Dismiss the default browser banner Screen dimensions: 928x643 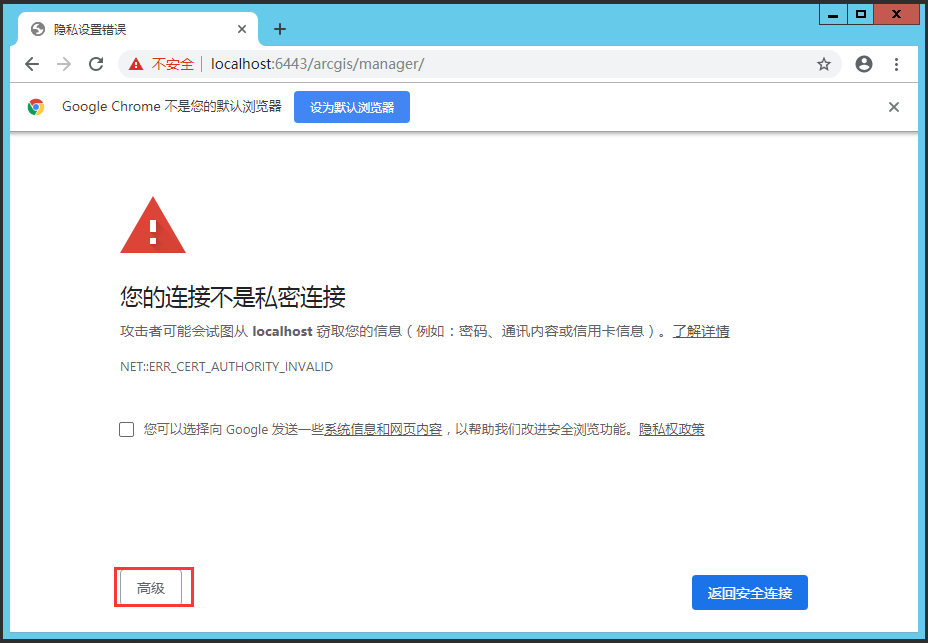tap(893, 106)
